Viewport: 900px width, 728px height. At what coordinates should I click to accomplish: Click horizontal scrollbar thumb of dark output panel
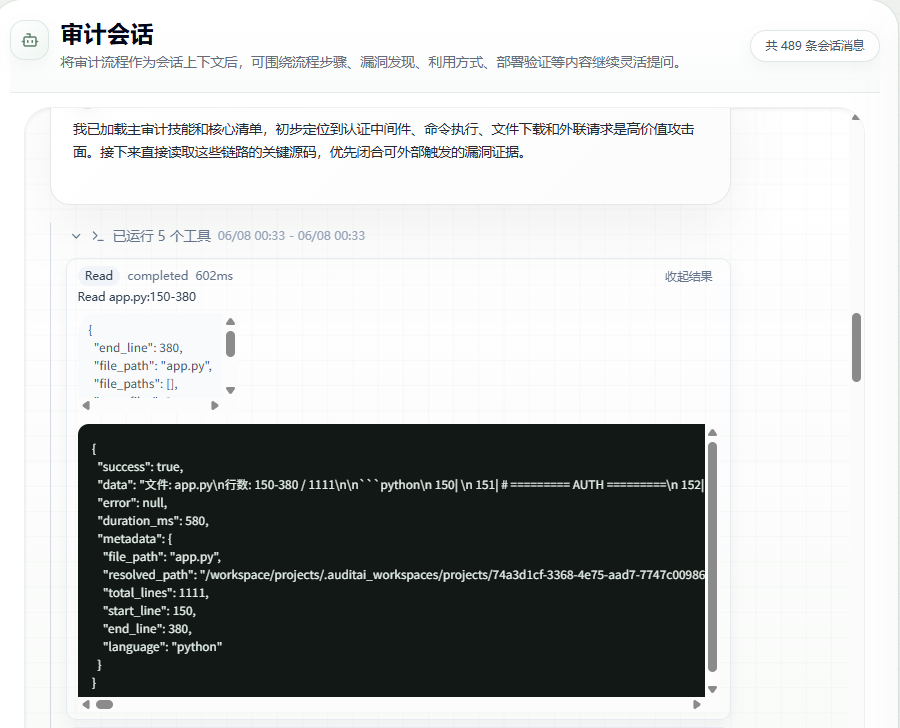[104, 704]
